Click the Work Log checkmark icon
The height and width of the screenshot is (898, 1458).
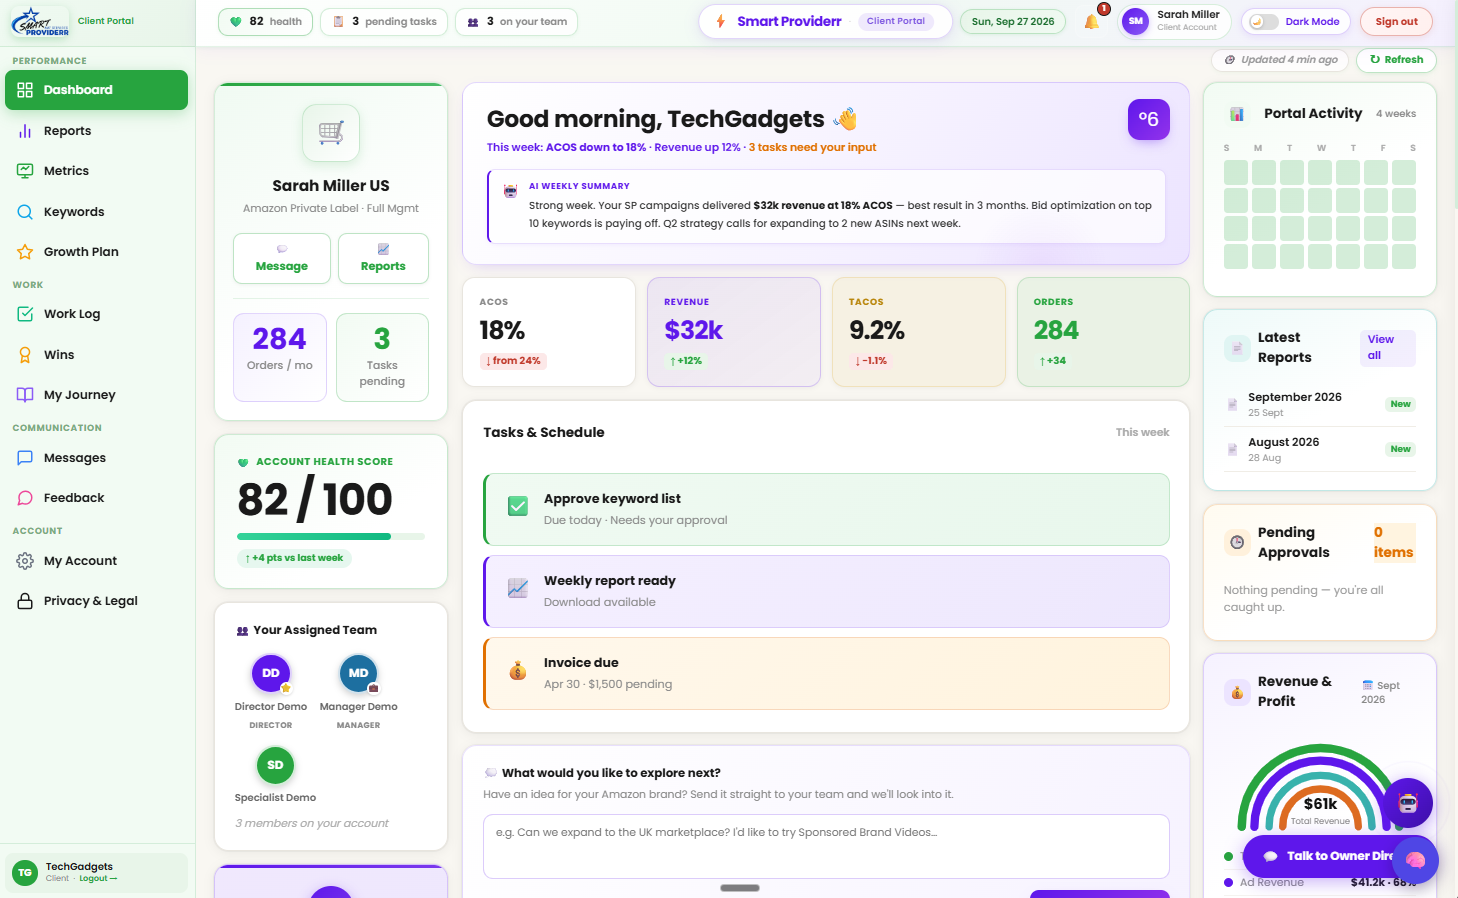pyautogui.click(x=25, y=314)
